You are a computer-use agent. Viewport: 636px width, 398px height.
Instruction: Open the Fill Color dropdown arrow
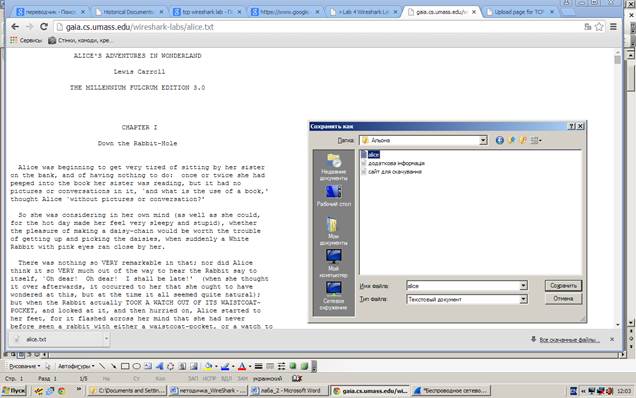(x=216, y=366)
